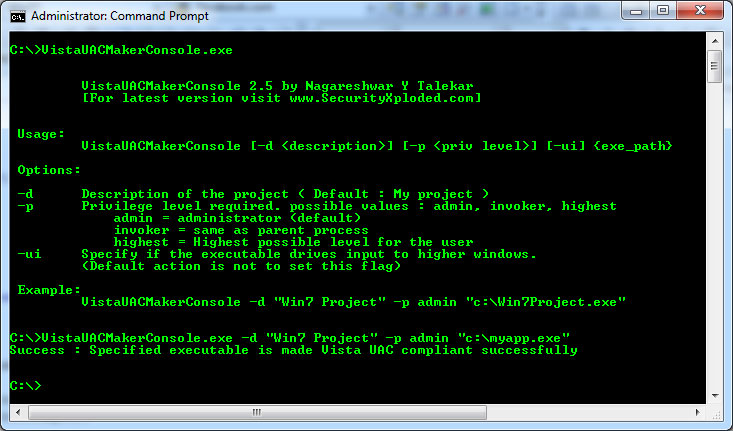This screenshot has height=431, width=733.
Task: Click the '-ui' option in Options list
Action: (x=29, y=254)
